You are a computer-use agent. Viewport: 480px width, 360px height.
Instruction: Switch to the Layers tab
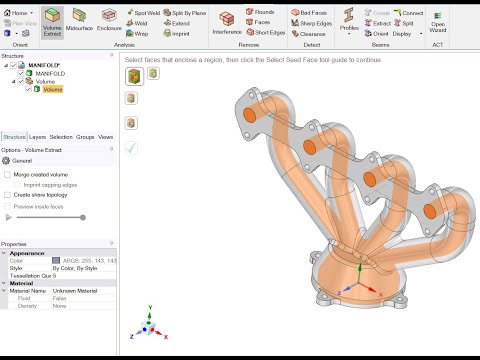click(x=37, y=137)
